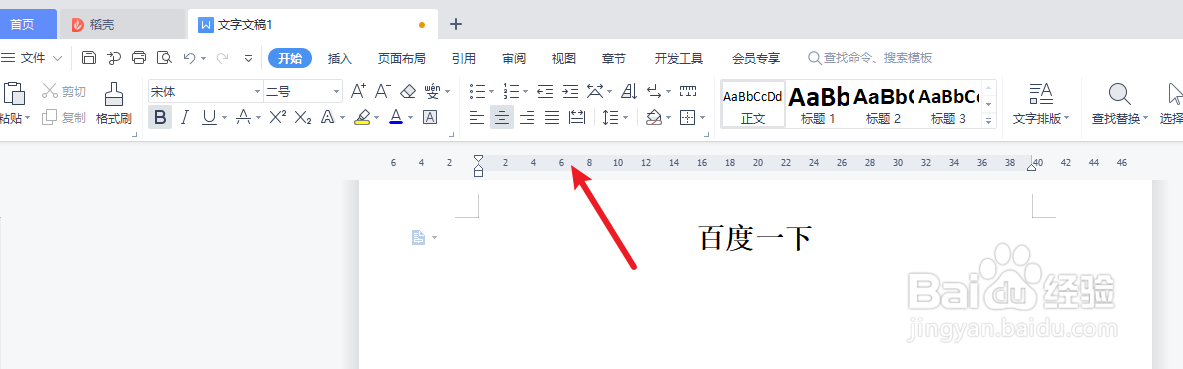1183x369 pixels.
Task: Click the blue font color A
Action: click(397, 117)
